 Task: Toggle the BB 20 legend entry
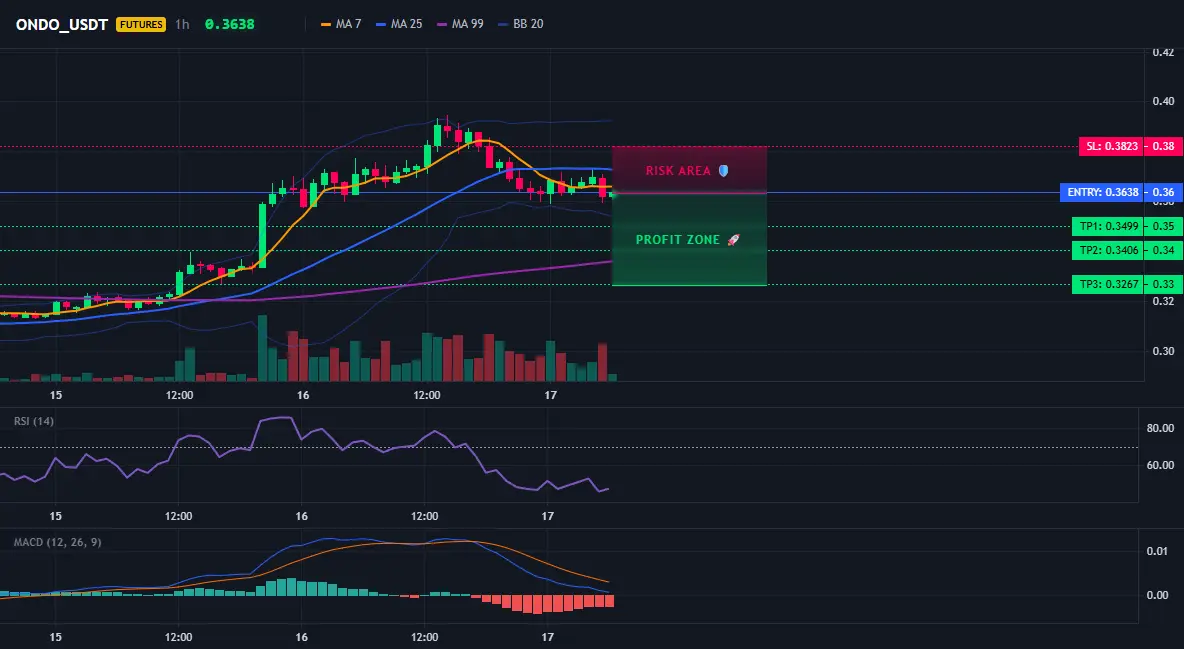coord(521,24)
